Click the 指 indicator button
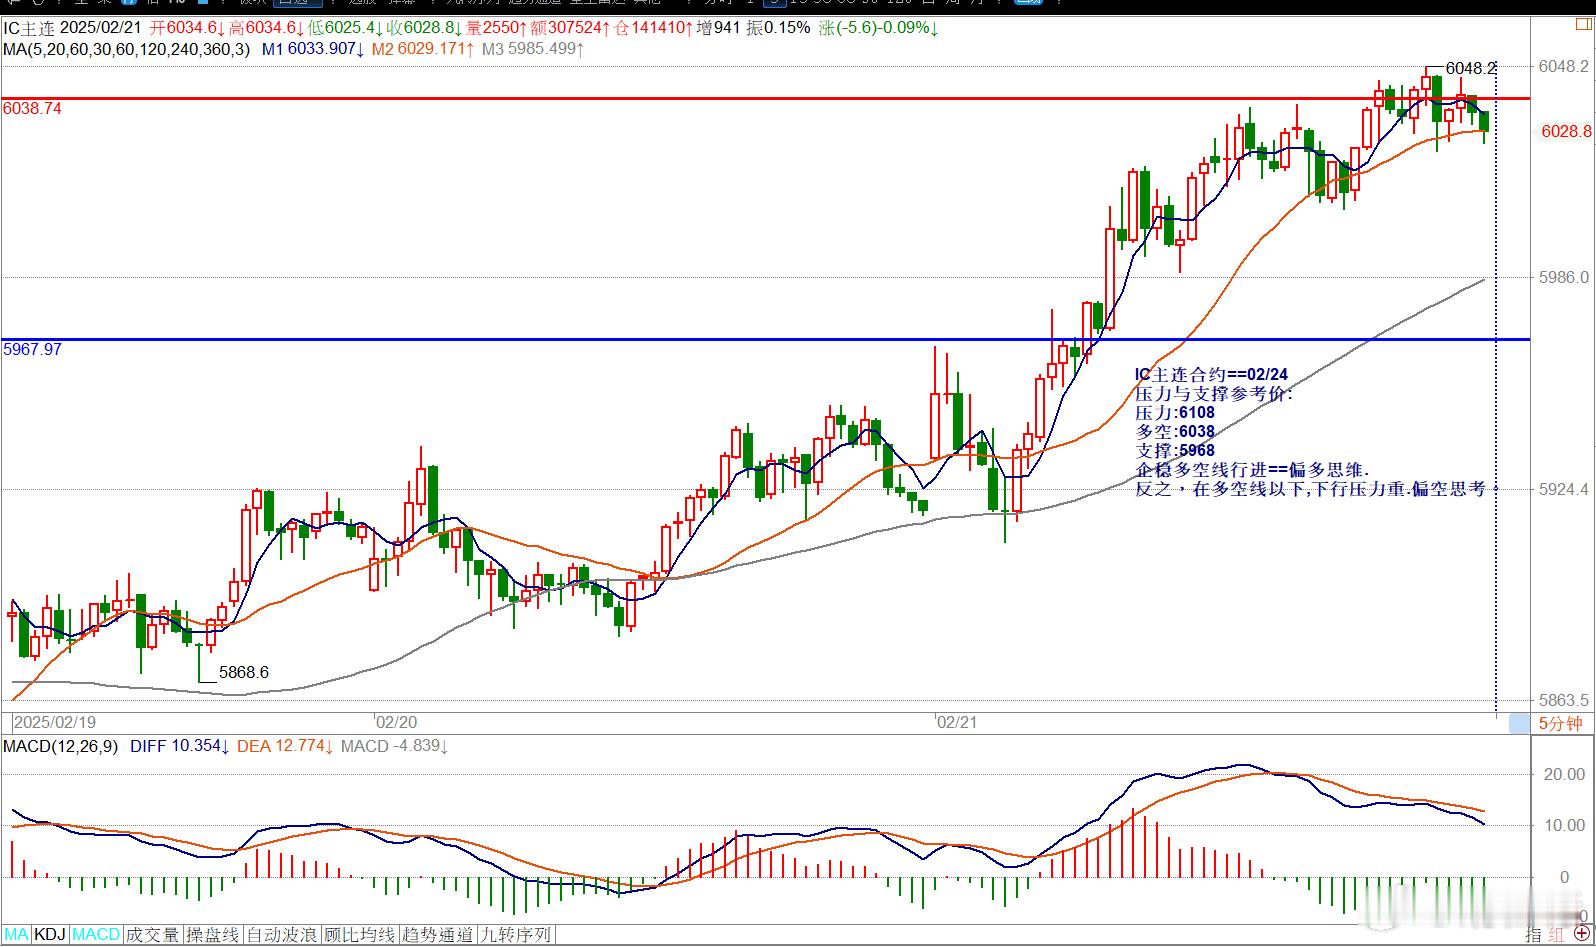Screen dimensions: 1596x947 pyautogui.click(x=1534, y=934)
